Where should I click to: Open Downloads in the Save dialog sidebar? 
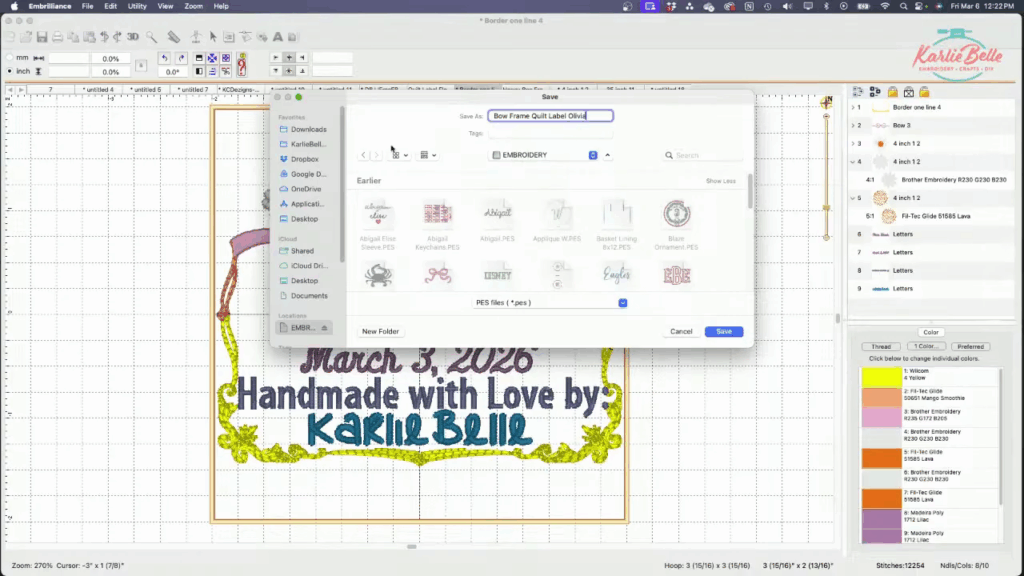point(304,129)
